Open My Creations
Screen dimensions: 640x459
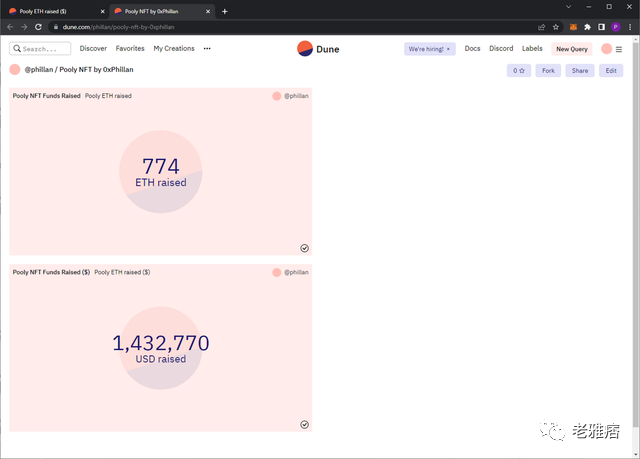(x=174, y=49)
